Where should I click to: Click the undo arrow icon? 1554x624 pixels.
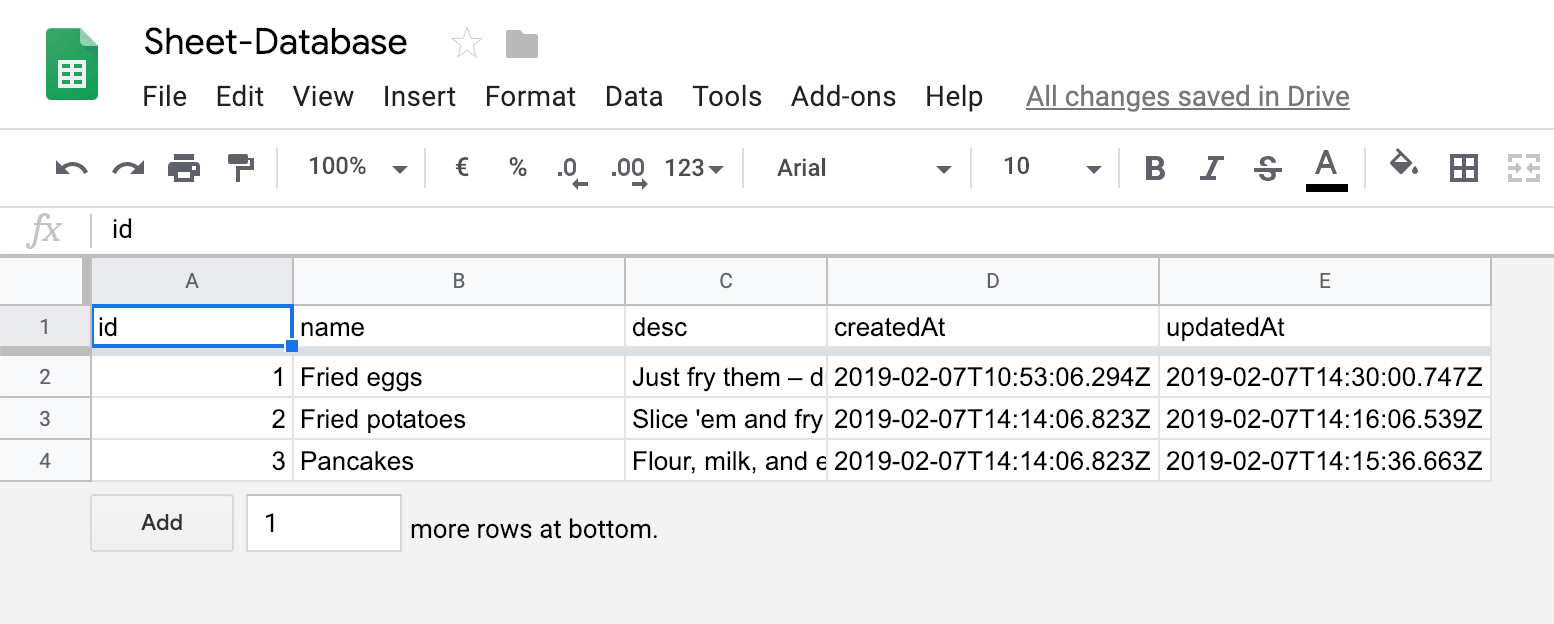click(71, 168)
